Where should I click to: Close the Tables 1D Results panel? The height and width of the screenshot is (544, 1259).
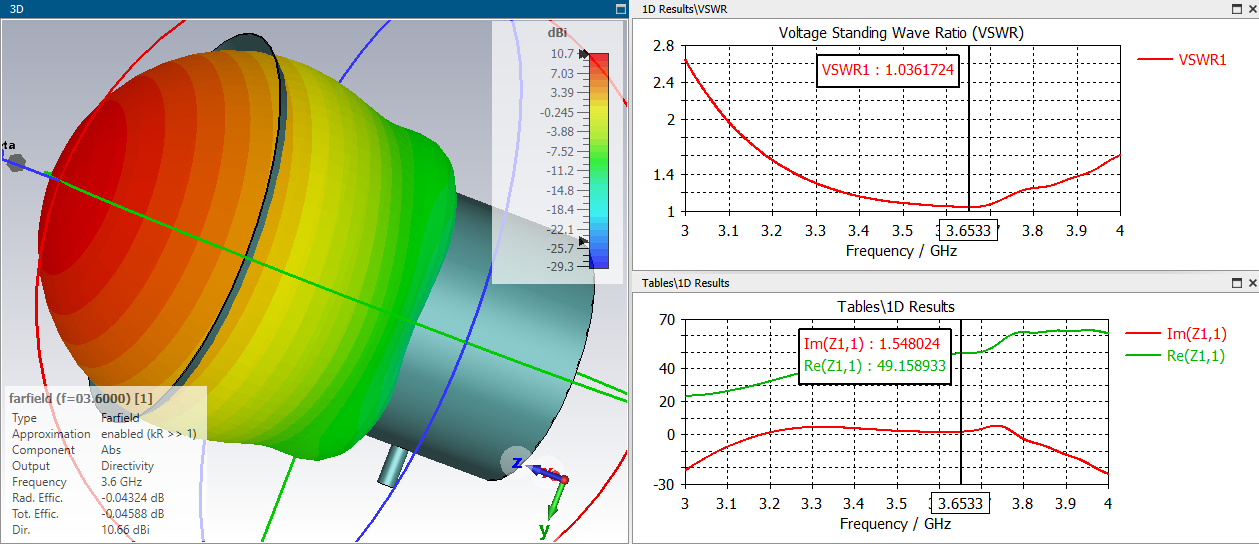pos(1252,283)
